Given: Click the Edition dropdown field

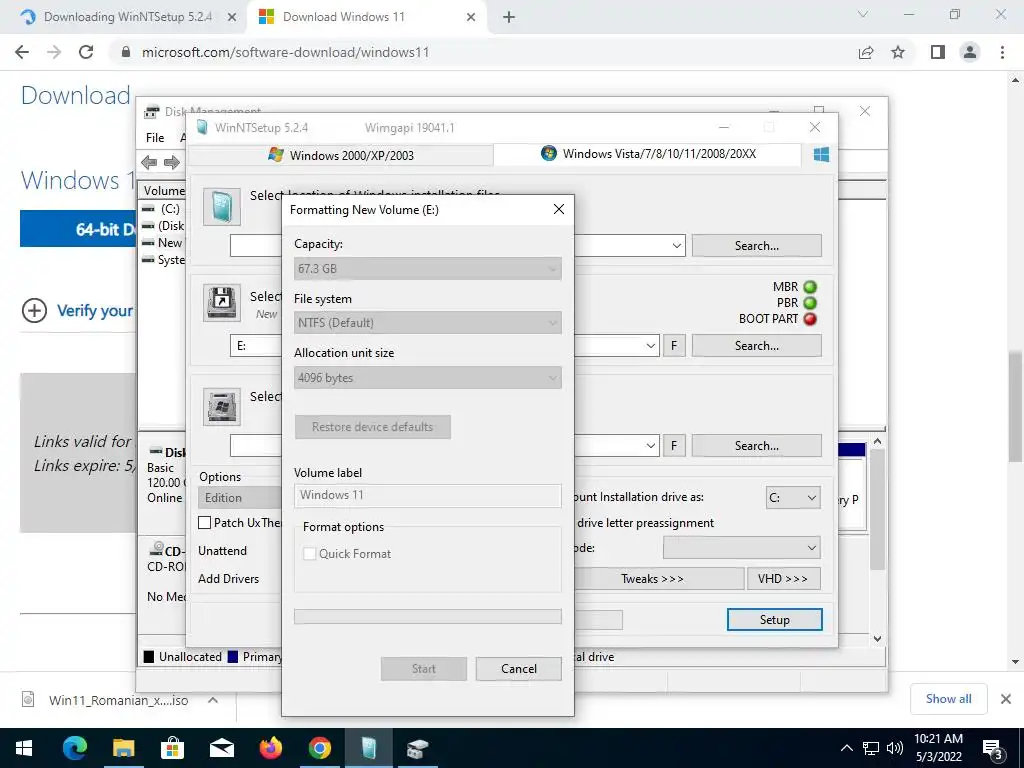Looking at the screenshot, I should tap(240, 498).
